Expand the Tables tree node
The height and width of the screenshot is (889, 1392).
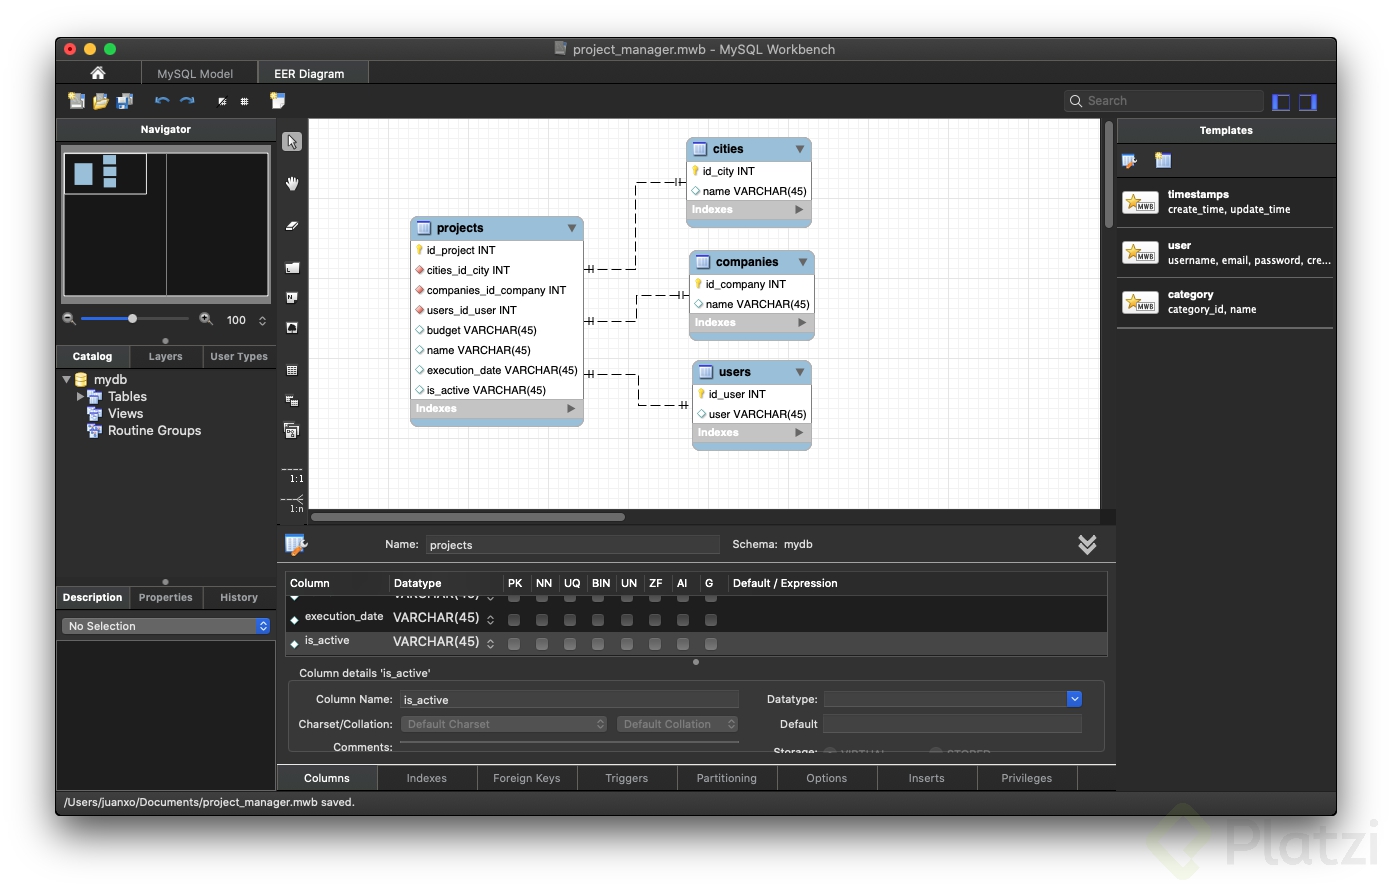[81, 397]
